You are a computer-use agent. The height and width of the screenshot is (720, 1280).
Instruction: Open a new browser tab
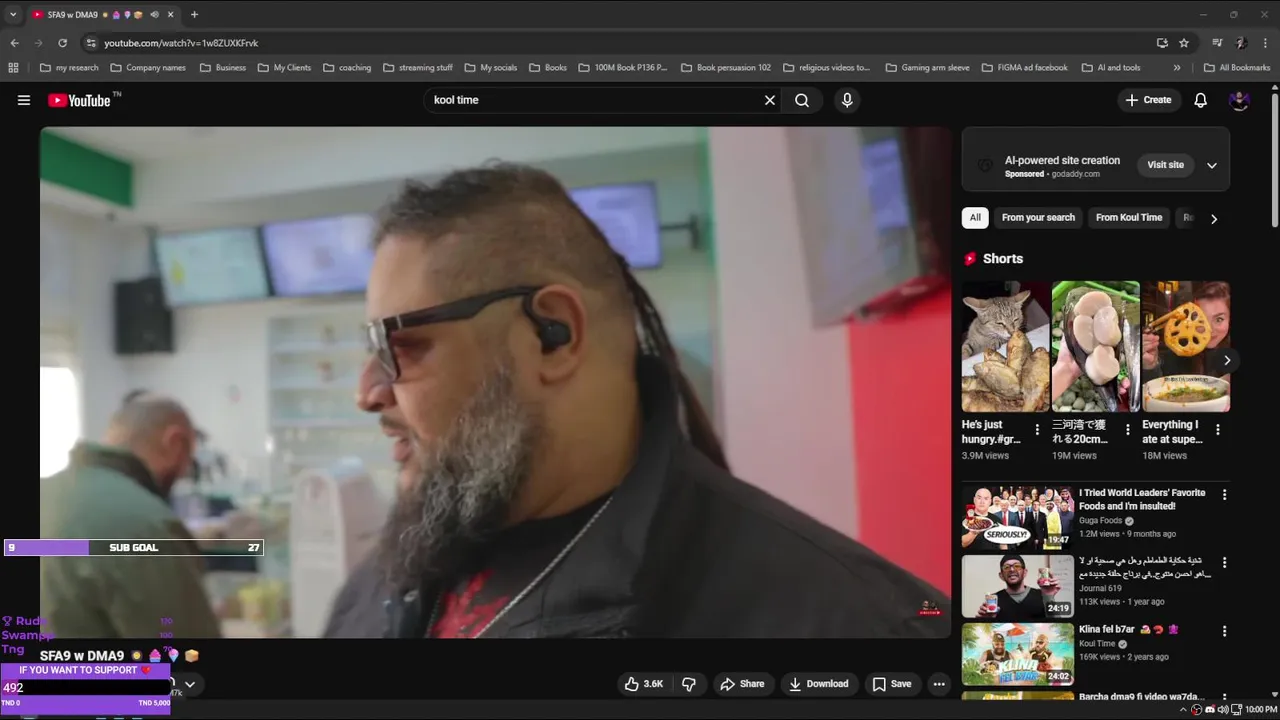point(194,15)
